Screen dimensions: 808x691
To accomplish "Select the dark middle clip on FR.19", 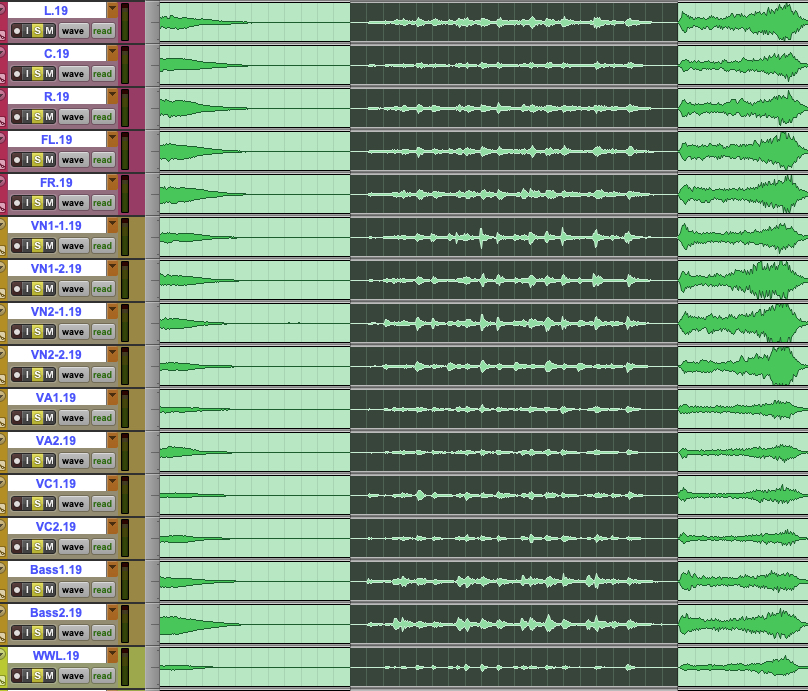I will (513, 194).
